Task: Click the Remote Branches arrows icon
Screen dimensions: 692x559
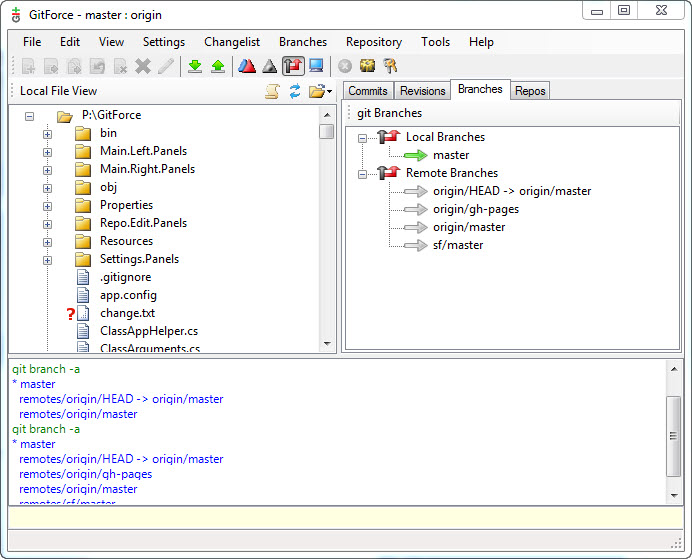Action: tap(389, 173)
